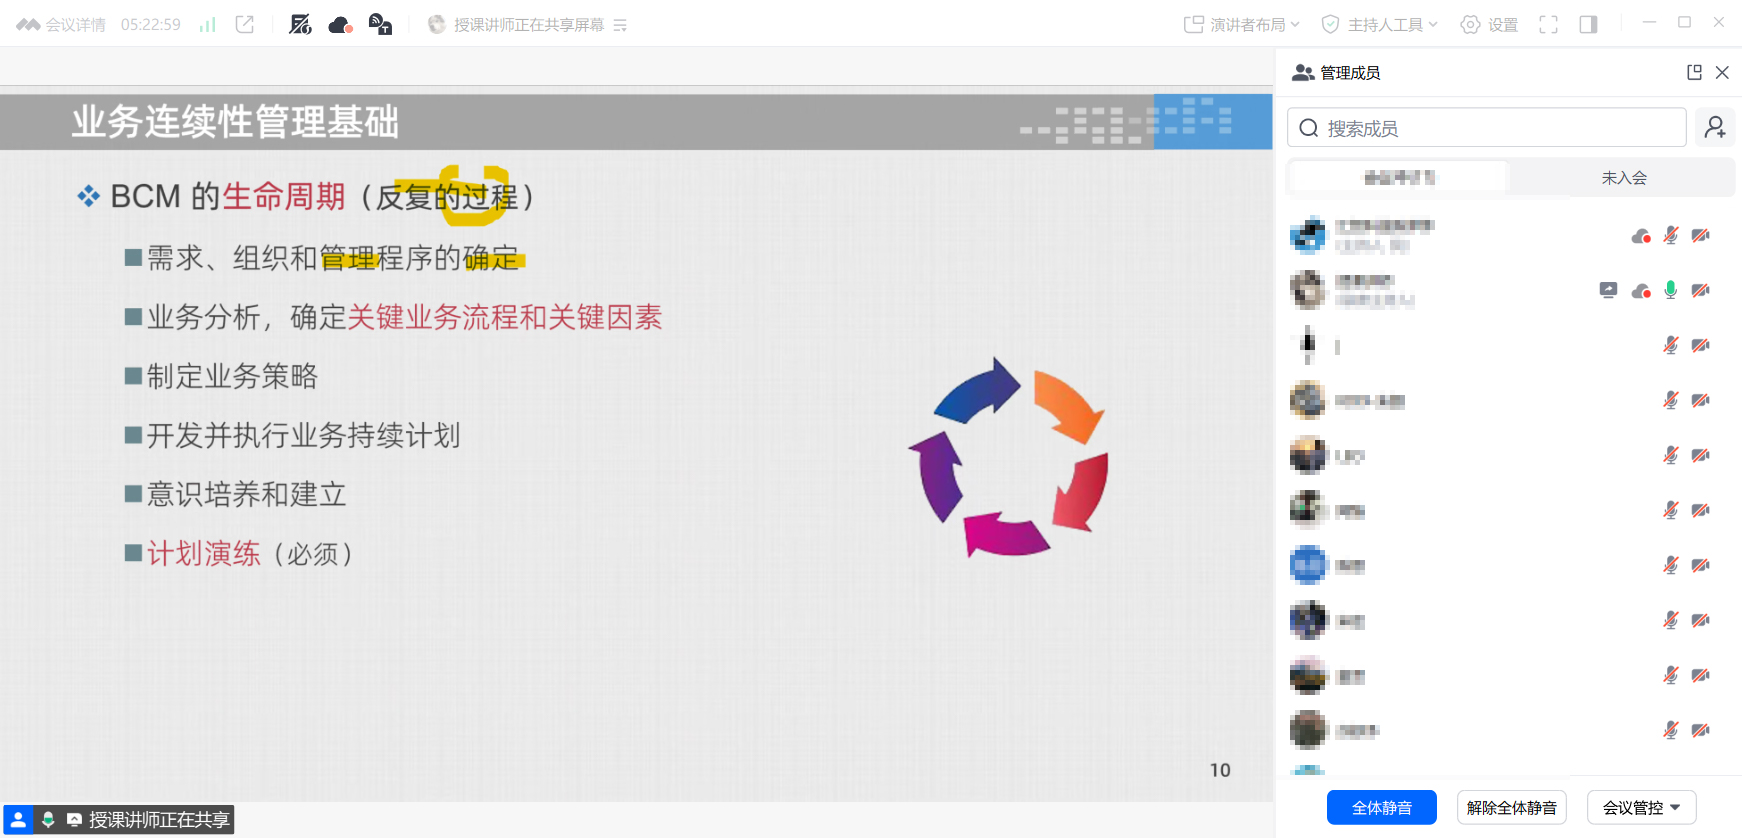Toggle the side panel visibility icon
Image resolution: width=1742 pixels, height=838 pixels.
point(1588,25)
